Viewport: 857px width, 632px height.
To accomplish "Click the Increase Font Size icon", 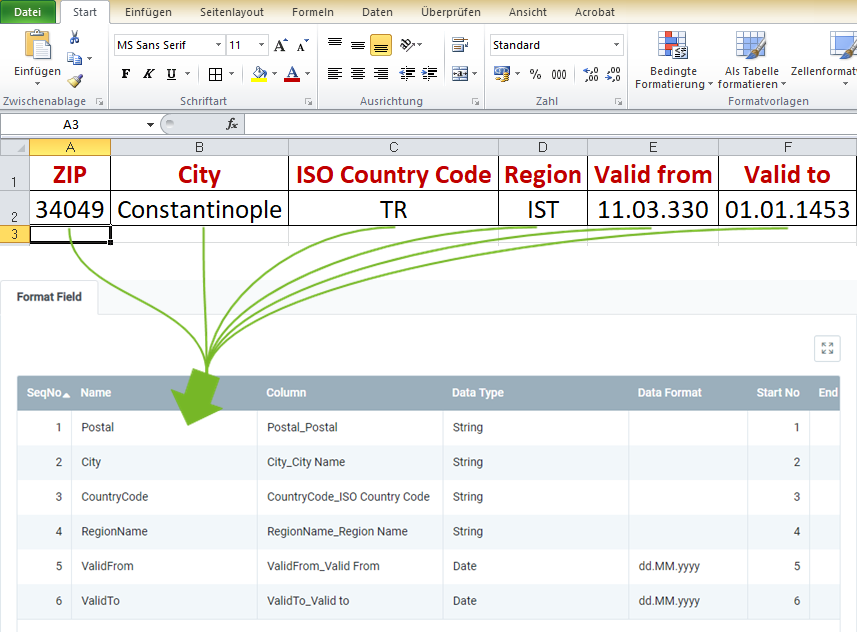I will (280, 45).
